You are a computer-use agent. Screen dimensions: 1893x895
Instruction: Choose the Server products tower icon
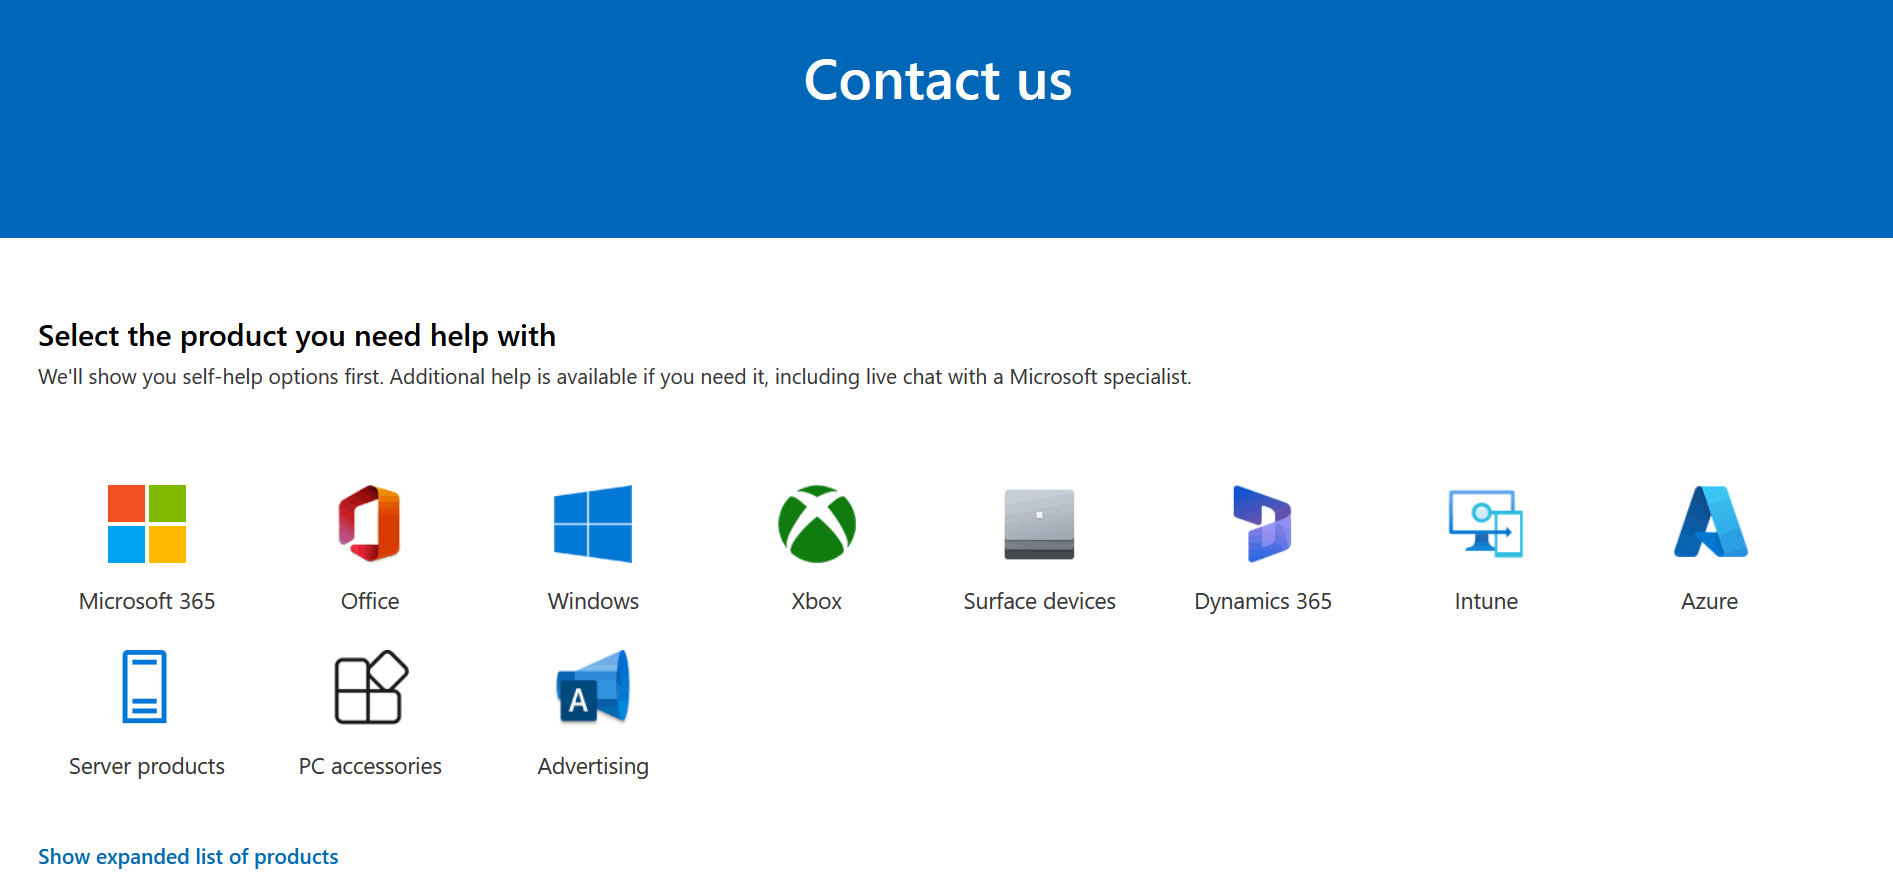coord(145,687)
